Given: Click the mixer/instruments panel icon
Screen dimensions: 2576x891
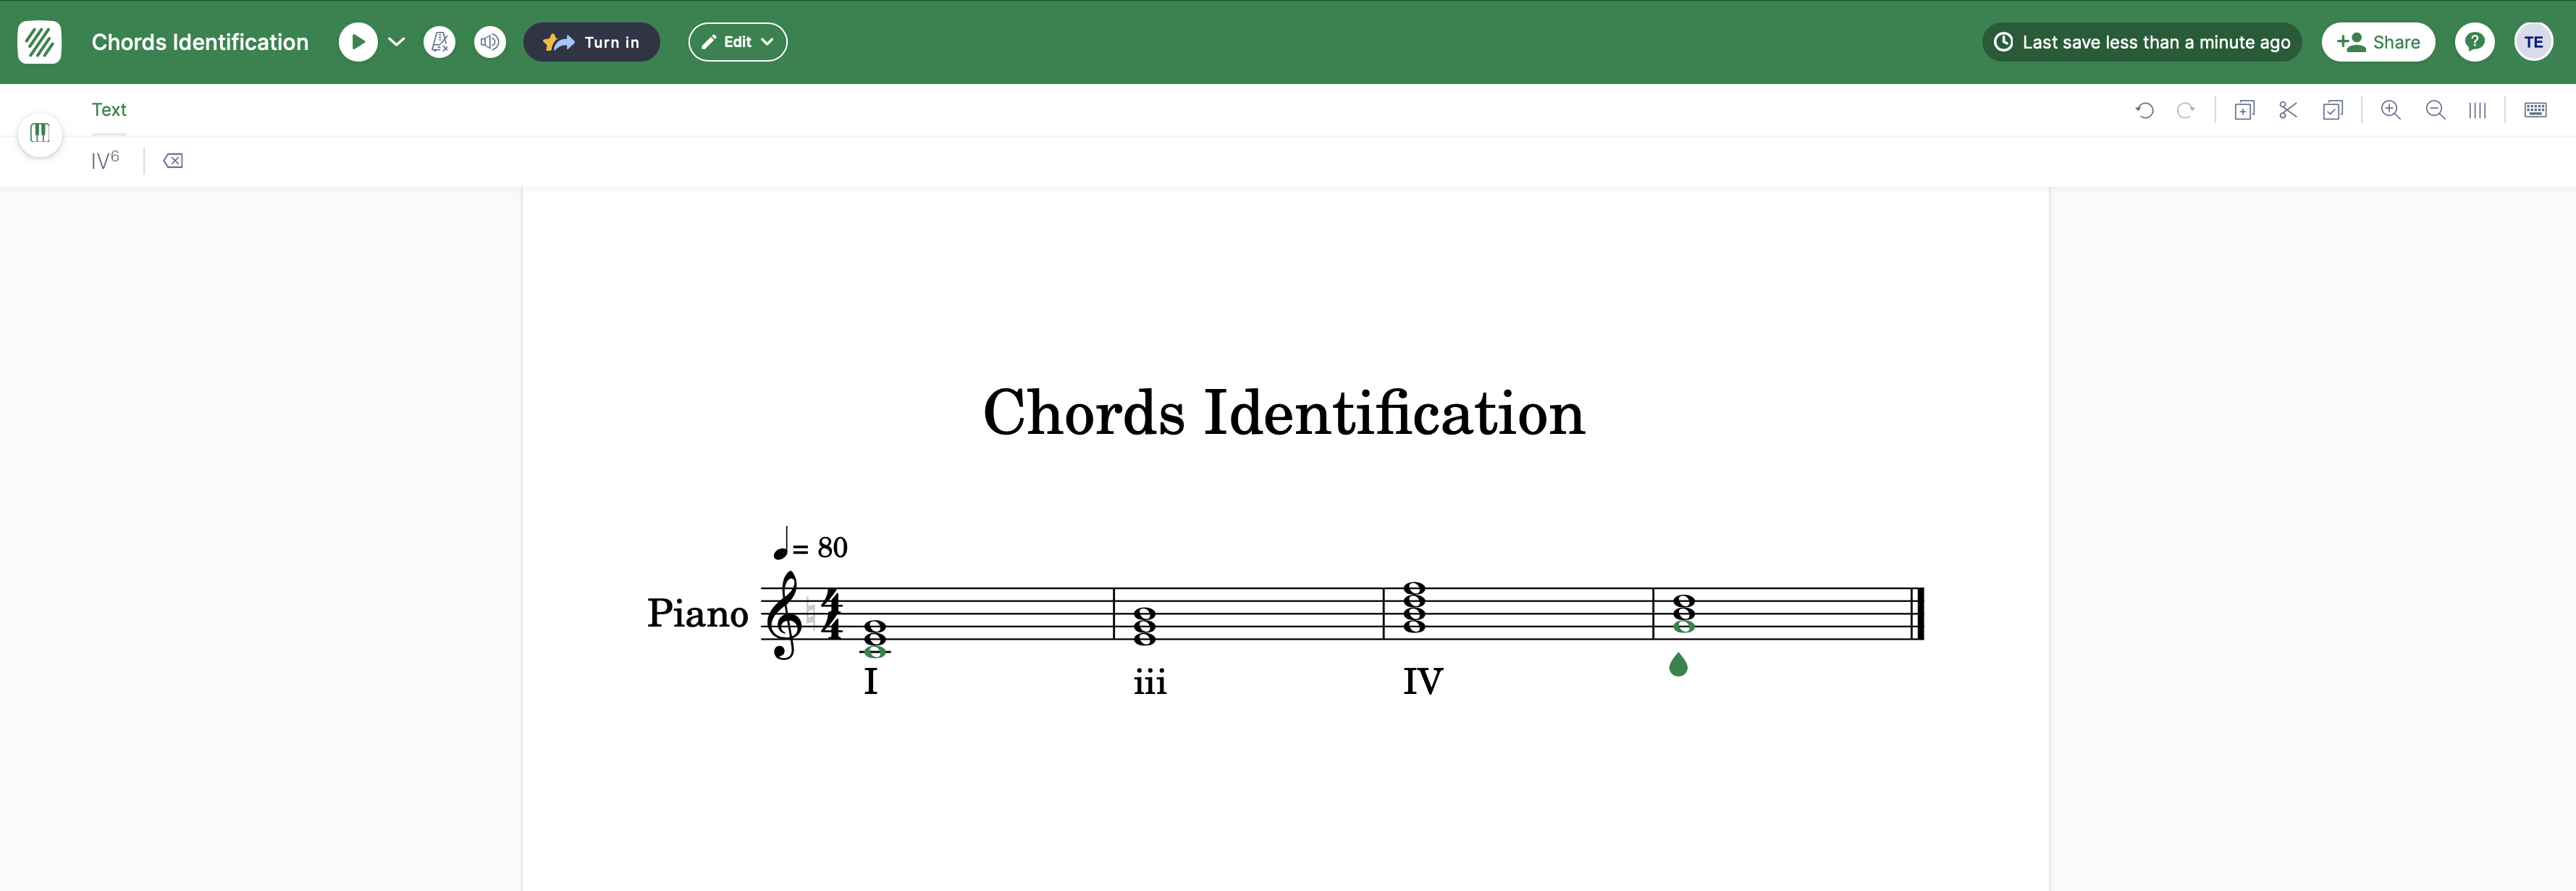Looking at the screenshot, I should (x=39, y=133).
